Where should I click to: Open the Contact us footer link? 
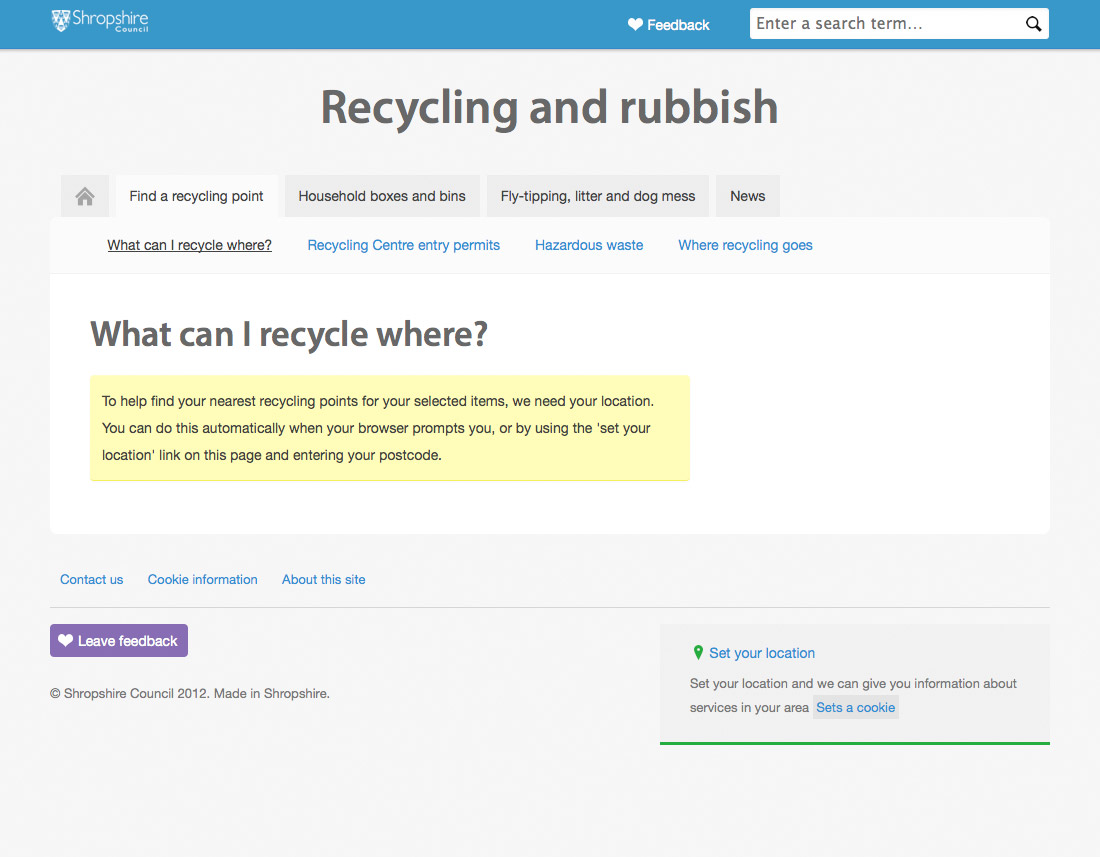(x=92, y=579)
